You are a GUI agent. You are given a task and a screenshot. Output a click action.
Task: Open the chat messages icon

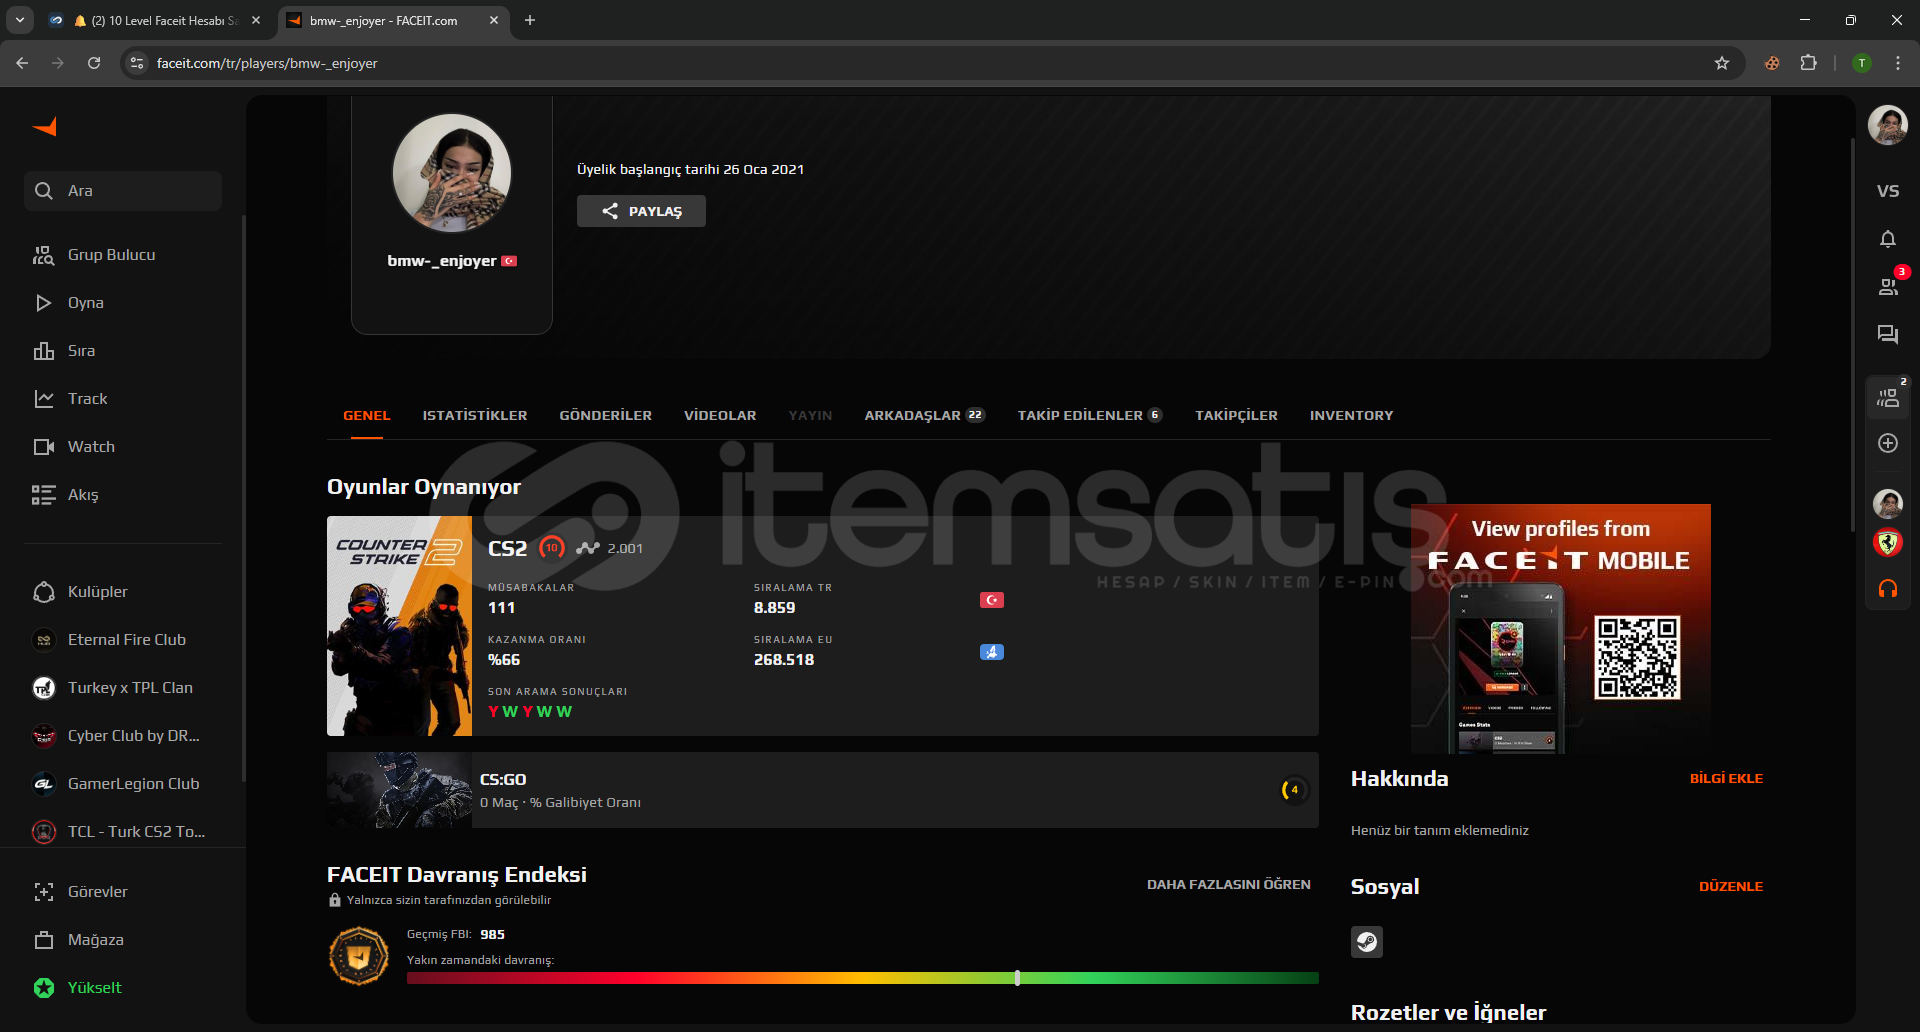click(1888, 335)
